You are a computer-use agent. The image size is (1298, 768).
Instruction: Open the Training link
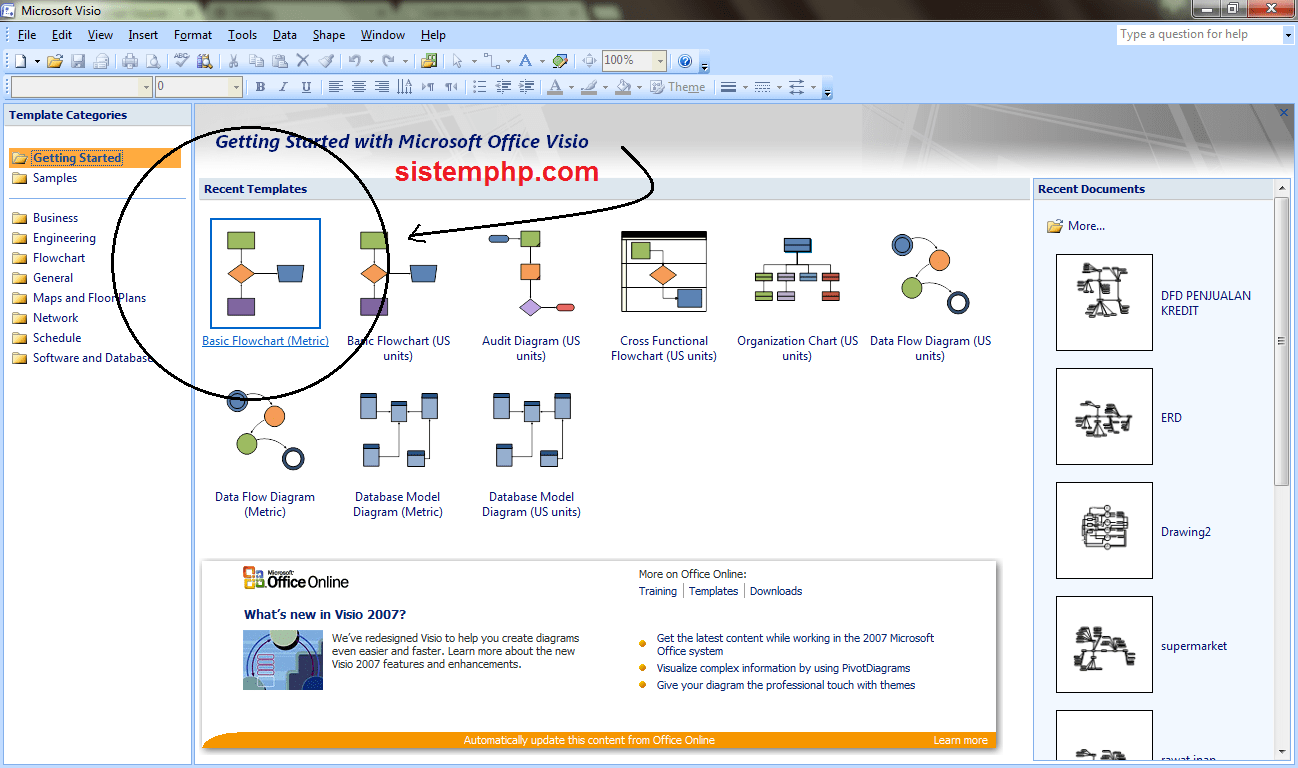click(658, 591)
